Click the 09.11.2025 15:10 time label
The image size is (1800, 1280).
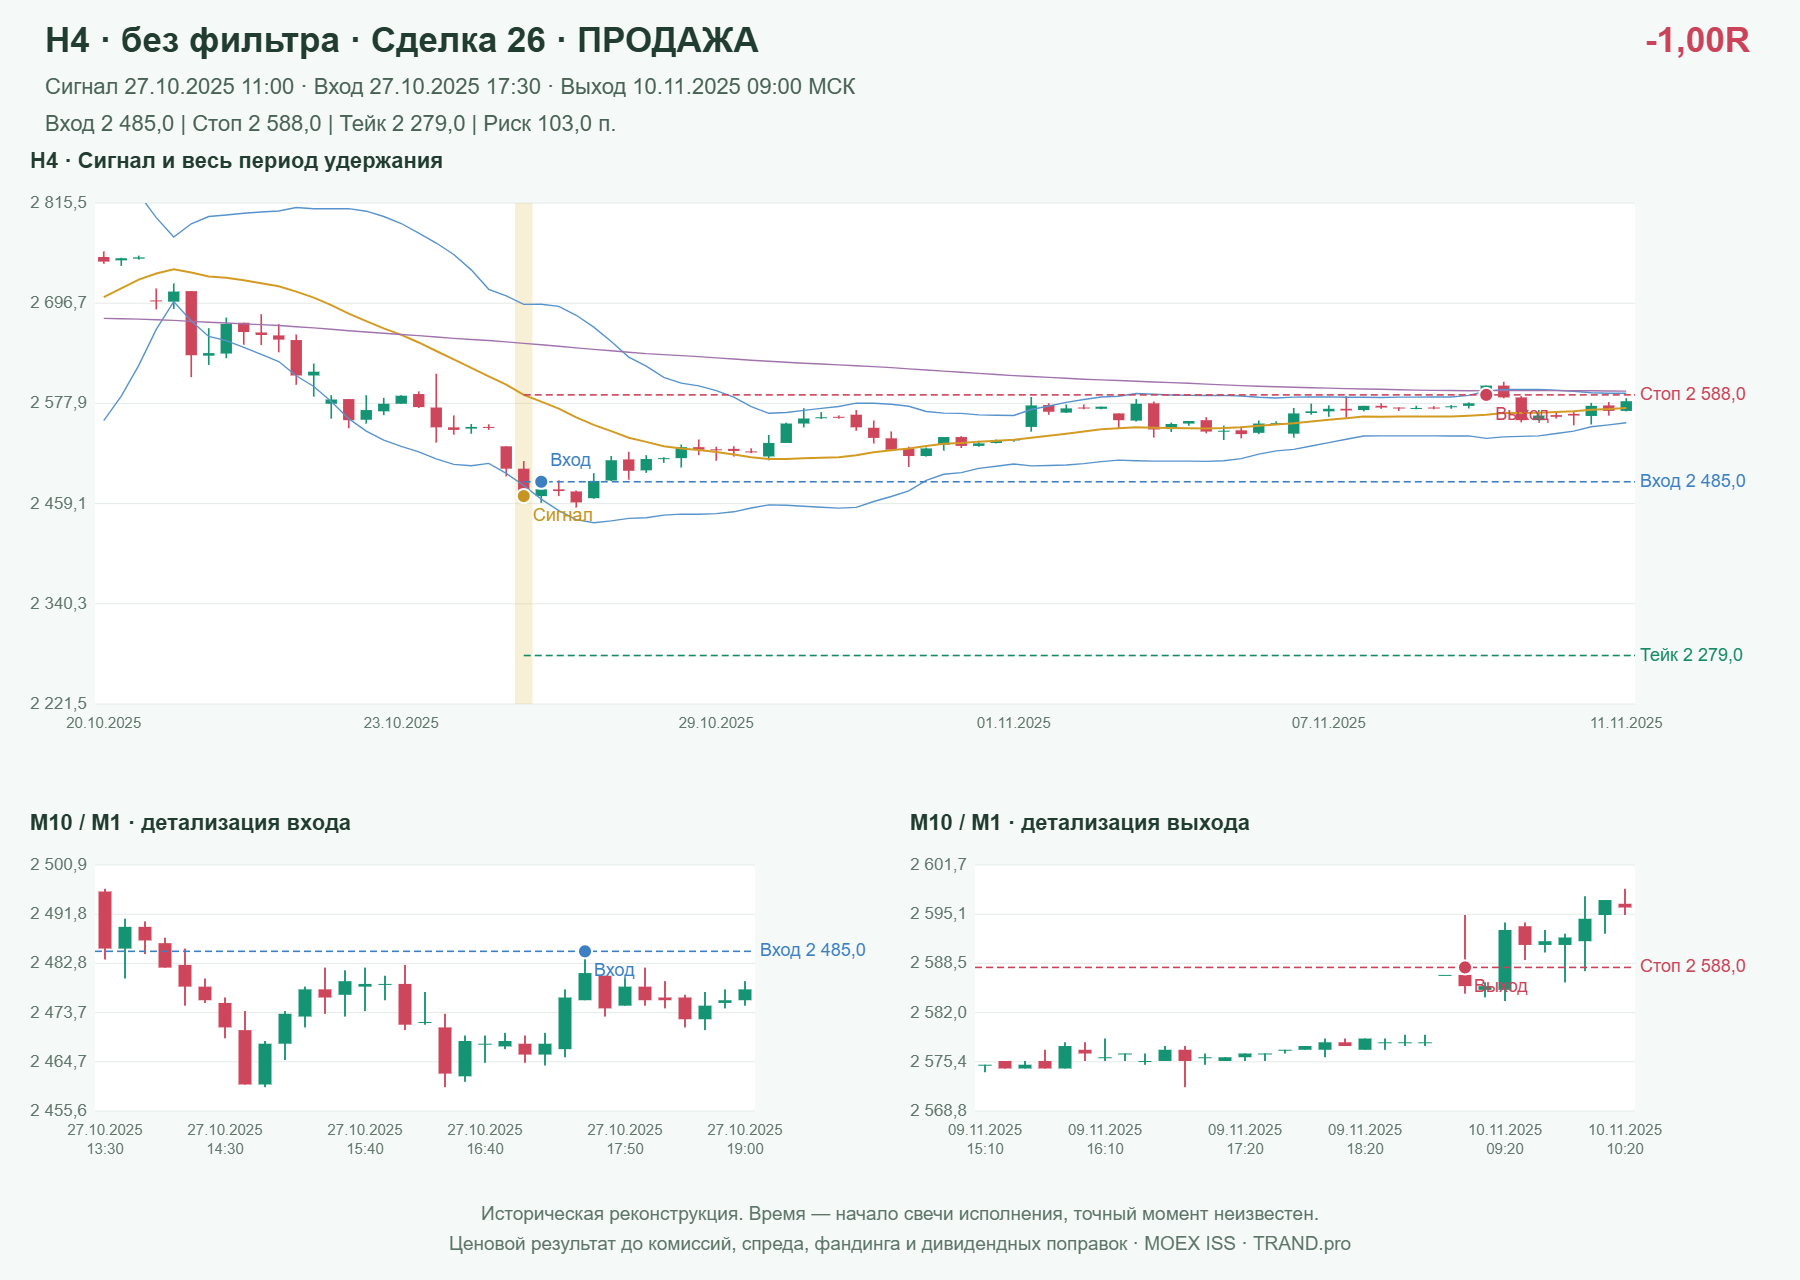985,1139
